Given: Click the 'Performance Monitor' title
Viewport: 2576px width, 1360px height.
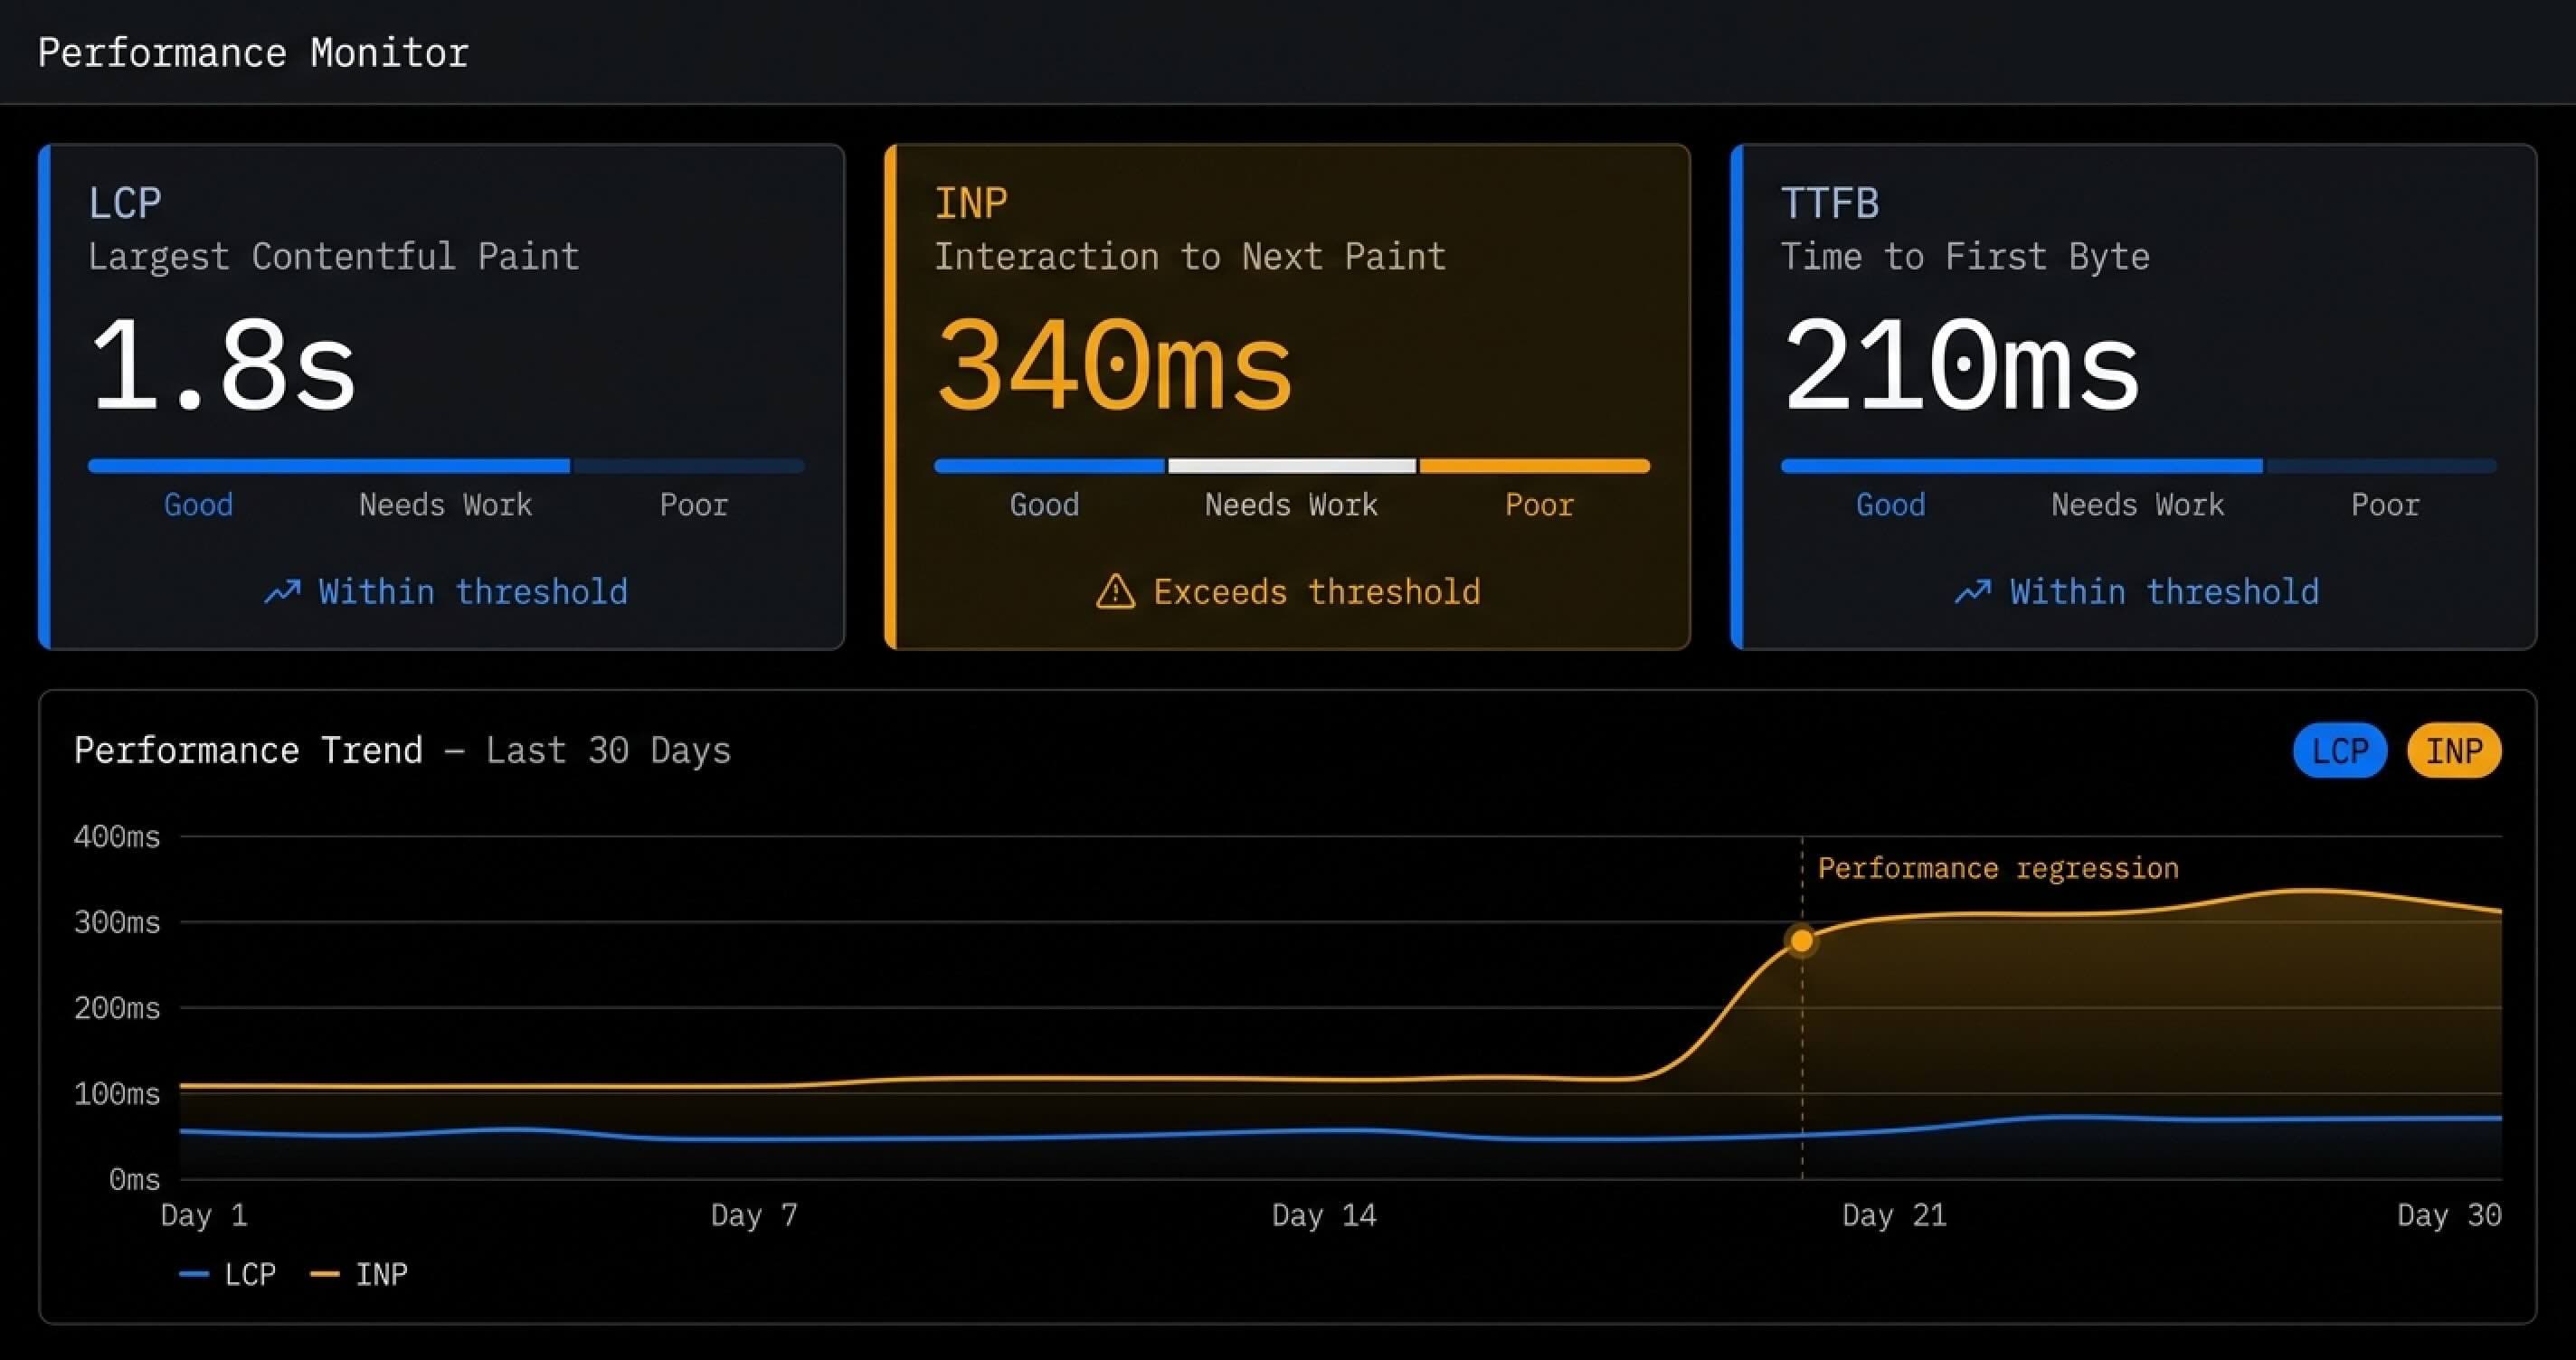Looking at the screenshot, I should coord(253,53).
